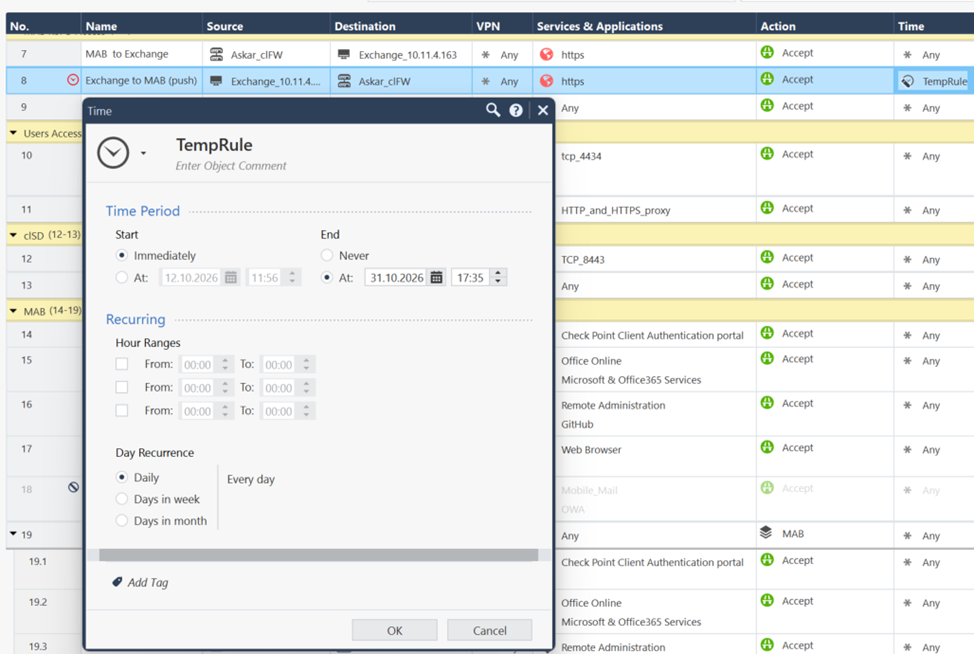
Task: Collapse rule 19 inline layer
Action: [13, 534]
